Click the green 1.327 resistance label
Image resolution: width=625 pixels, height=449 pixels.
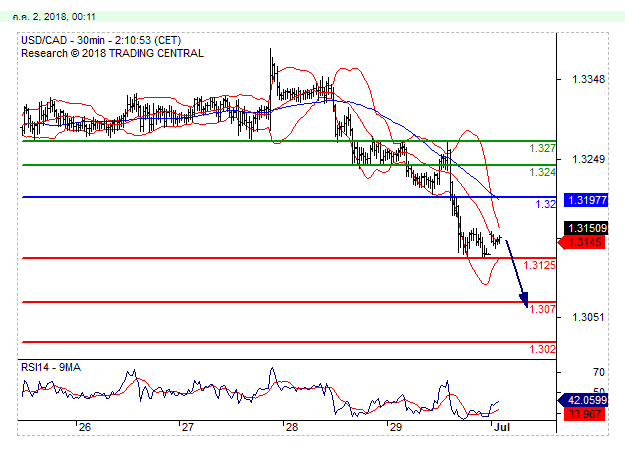(542, 148)
